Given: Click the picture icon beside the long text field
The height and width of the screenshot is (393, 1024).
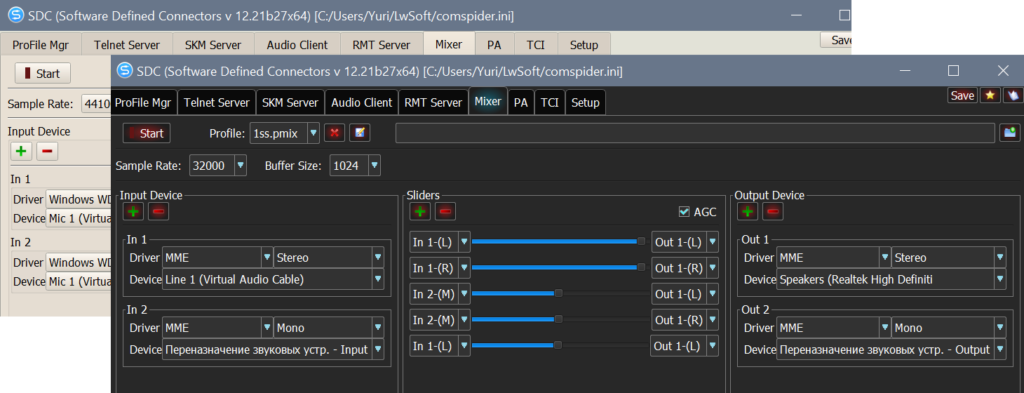Looking at the screenshot, I should pos(1010,133).
